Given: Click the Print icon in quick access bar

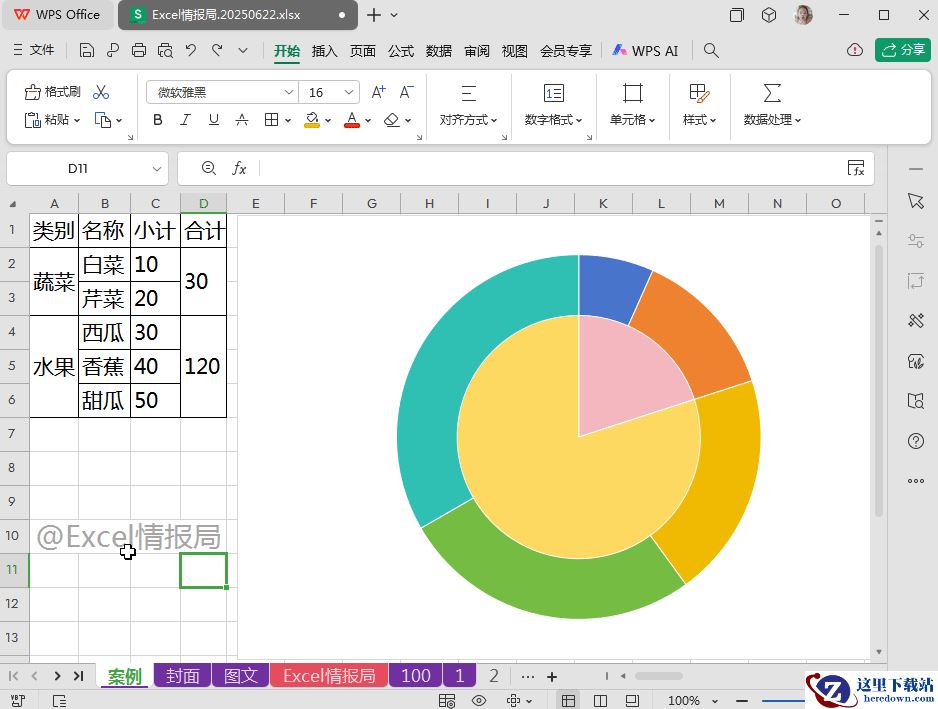Looking at the screenshot, I should pos(139,50).
